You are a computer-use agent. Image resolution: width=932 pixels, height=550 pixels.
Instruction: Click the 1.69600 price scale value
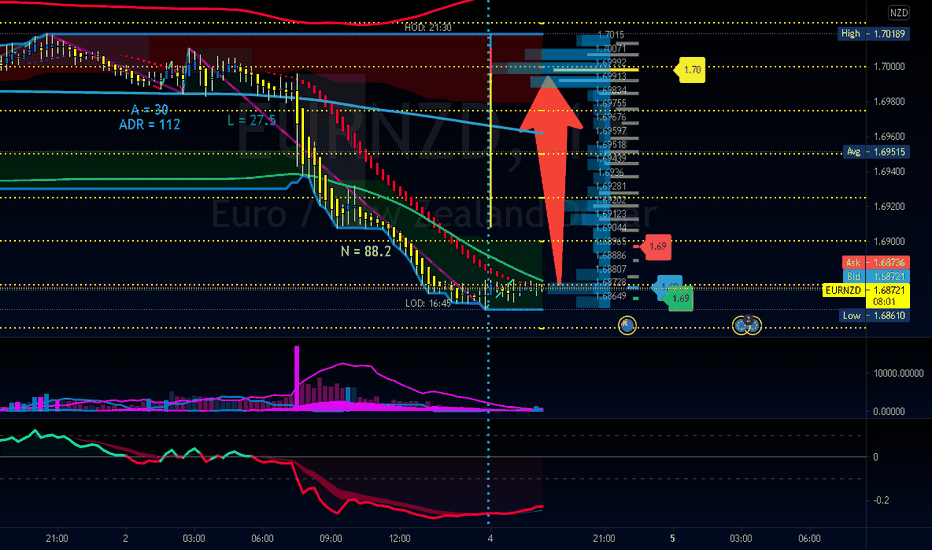[889, 137]
